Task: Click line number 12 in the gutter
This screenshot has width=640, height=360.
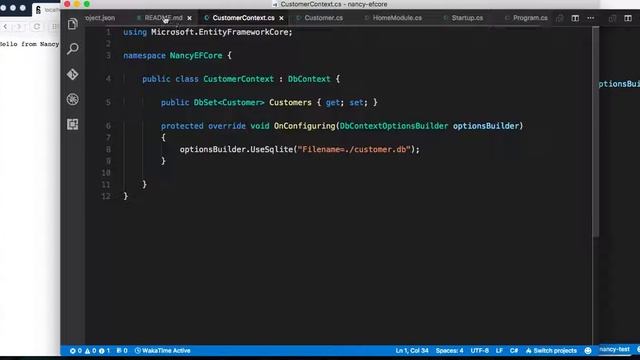Action: (106, 196)
